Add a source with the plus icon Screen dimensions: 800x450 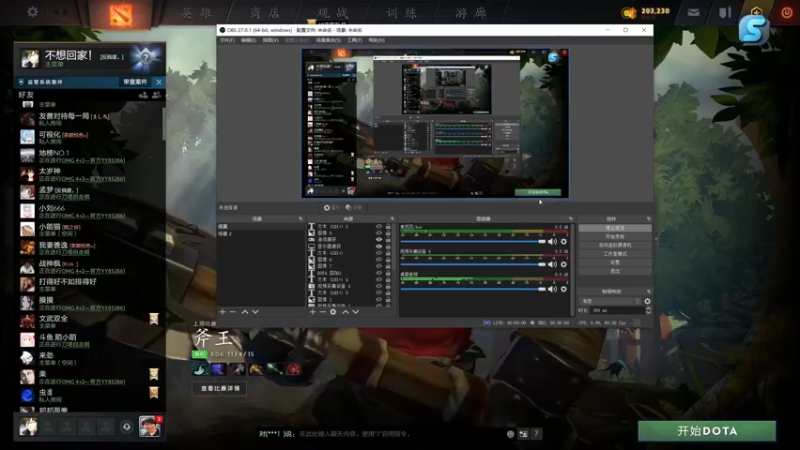312,311
